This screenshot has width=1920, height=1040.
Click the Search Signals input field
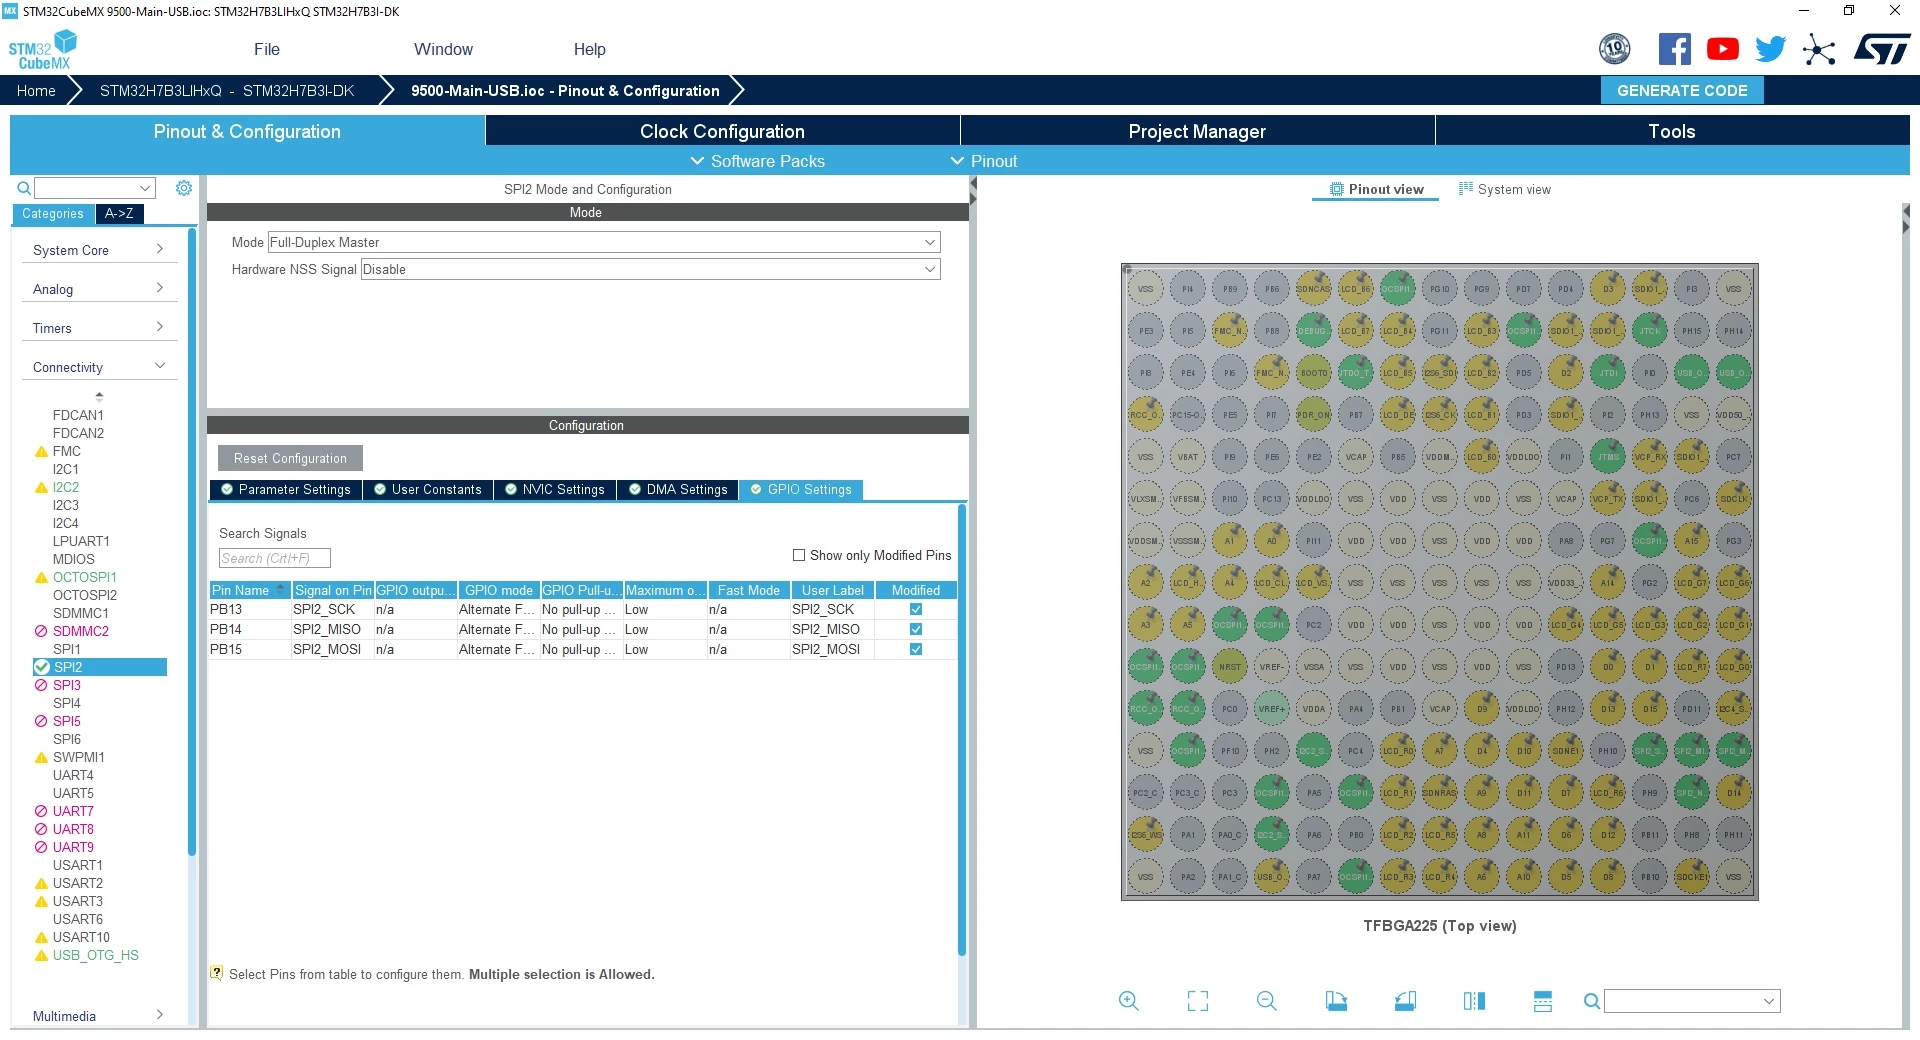[274, 558]
